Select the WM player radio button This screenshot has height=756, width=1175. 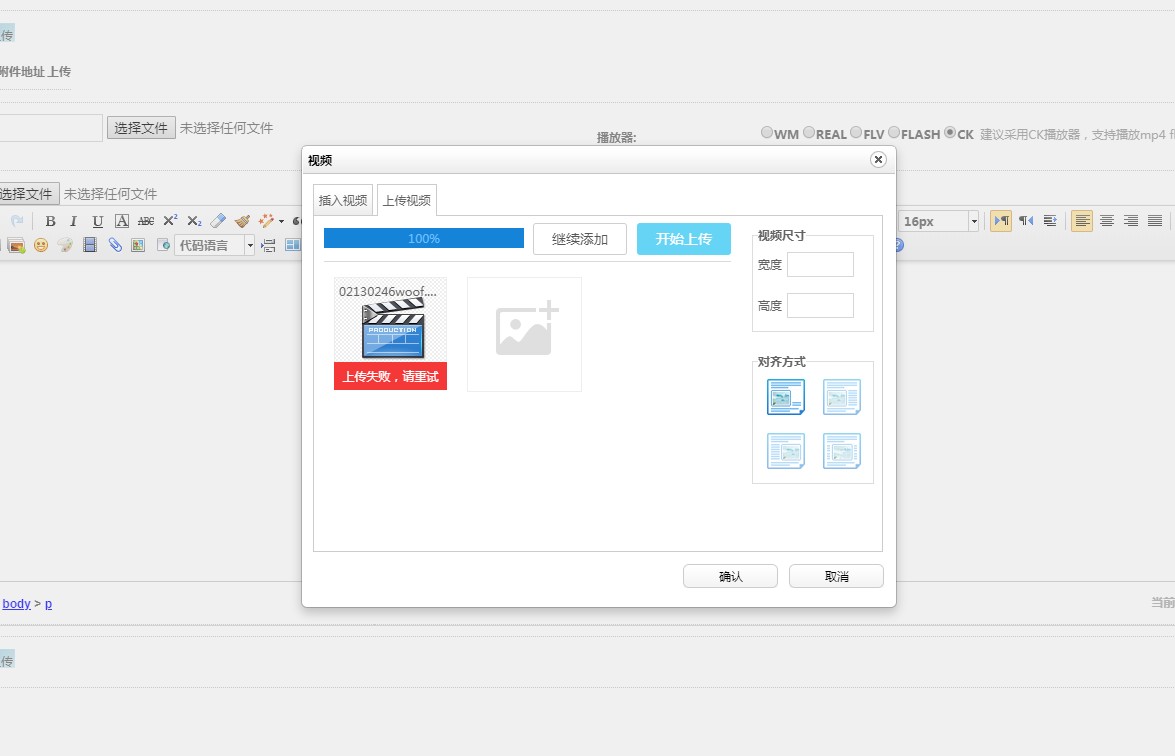pos(767,133)
